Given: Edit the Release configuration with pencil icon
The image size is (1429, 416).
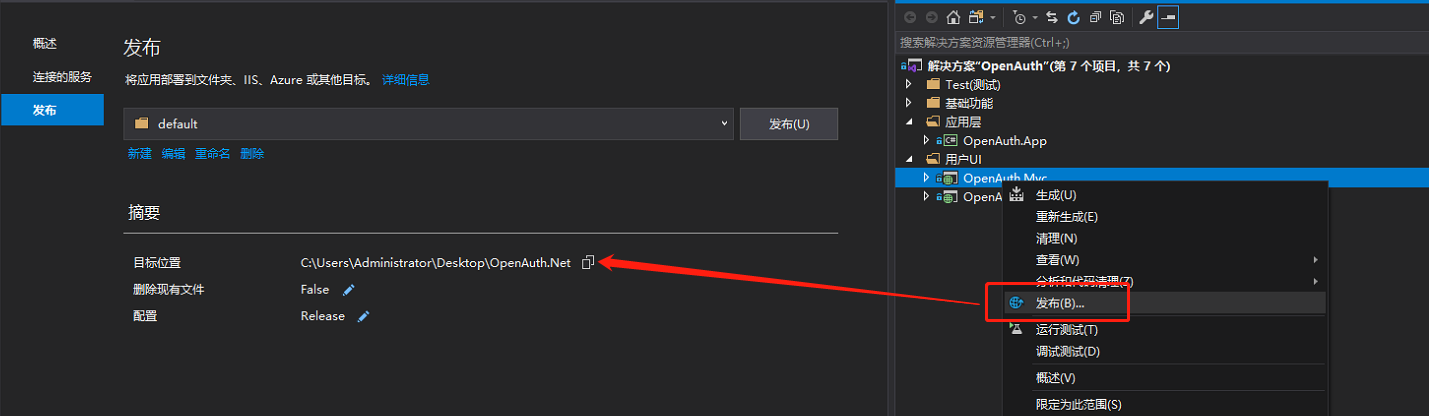Looking at the screenshot, I should 364,316.
